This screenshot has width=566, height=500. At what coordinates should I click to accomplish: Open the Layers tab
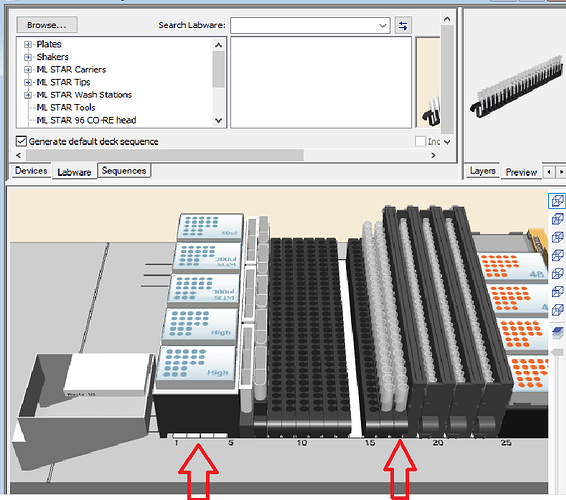[x=483, y=171]
